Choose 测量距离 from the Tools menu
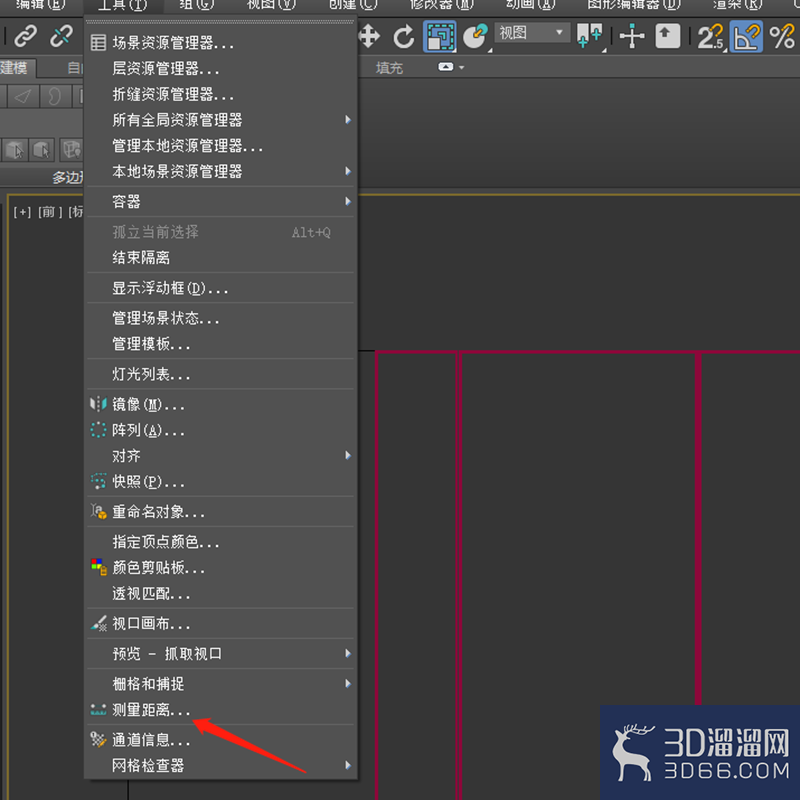Image resolution: width=800 pixels, height=800 pixels. coord(220,710)
